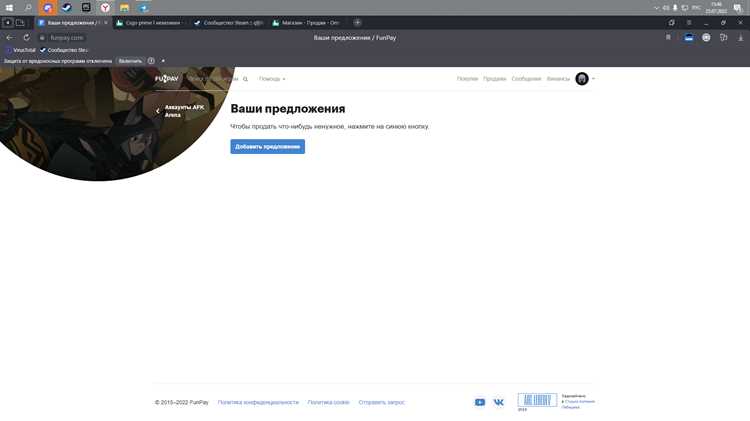Screen dimensions: 750x421
Task: Open the cookie policy footer link
Action: pos(328,402)
